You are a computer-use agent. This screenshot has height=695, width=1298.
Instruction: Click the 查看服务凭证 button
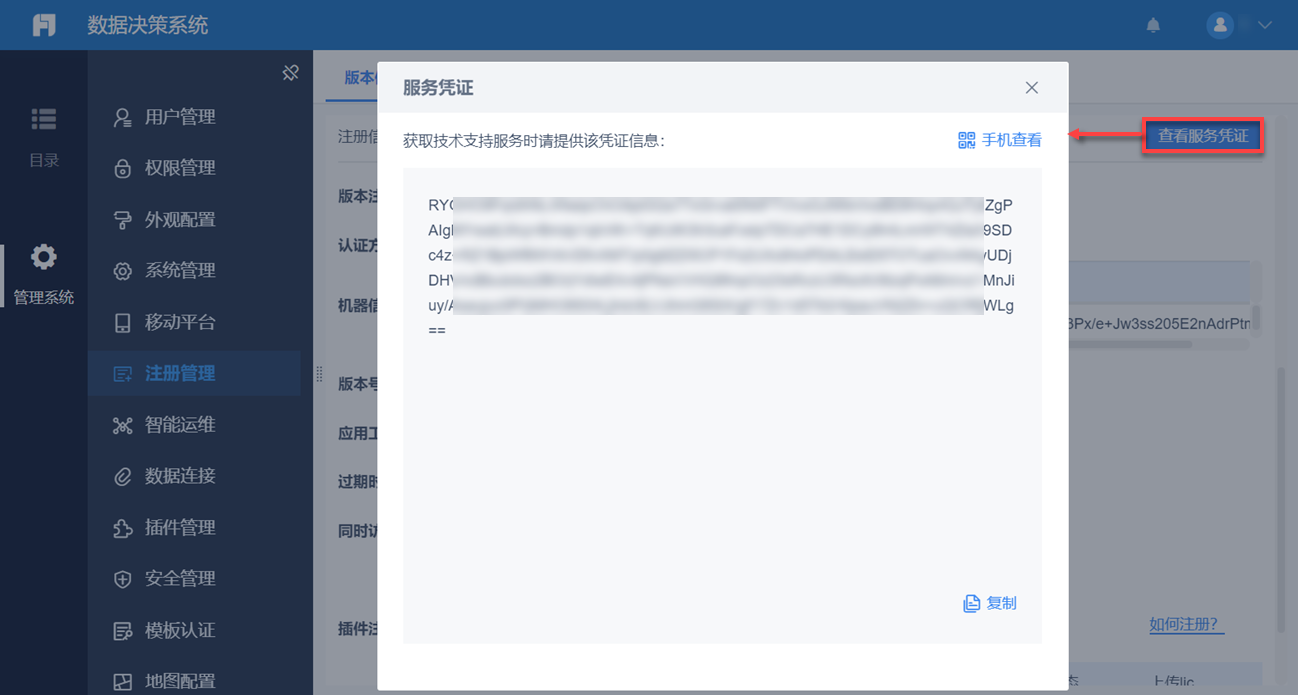1203,136
